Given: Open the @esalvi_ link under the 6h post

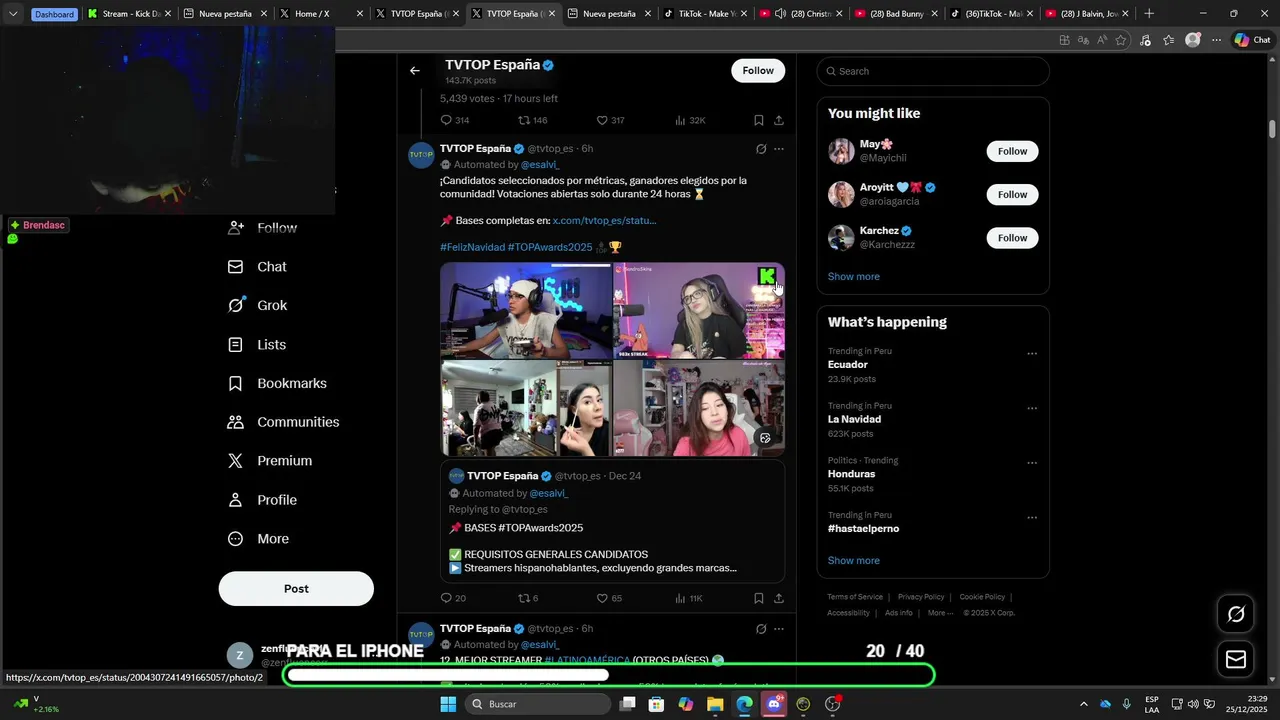Looking at the screenshot, I should coord(539,165).
